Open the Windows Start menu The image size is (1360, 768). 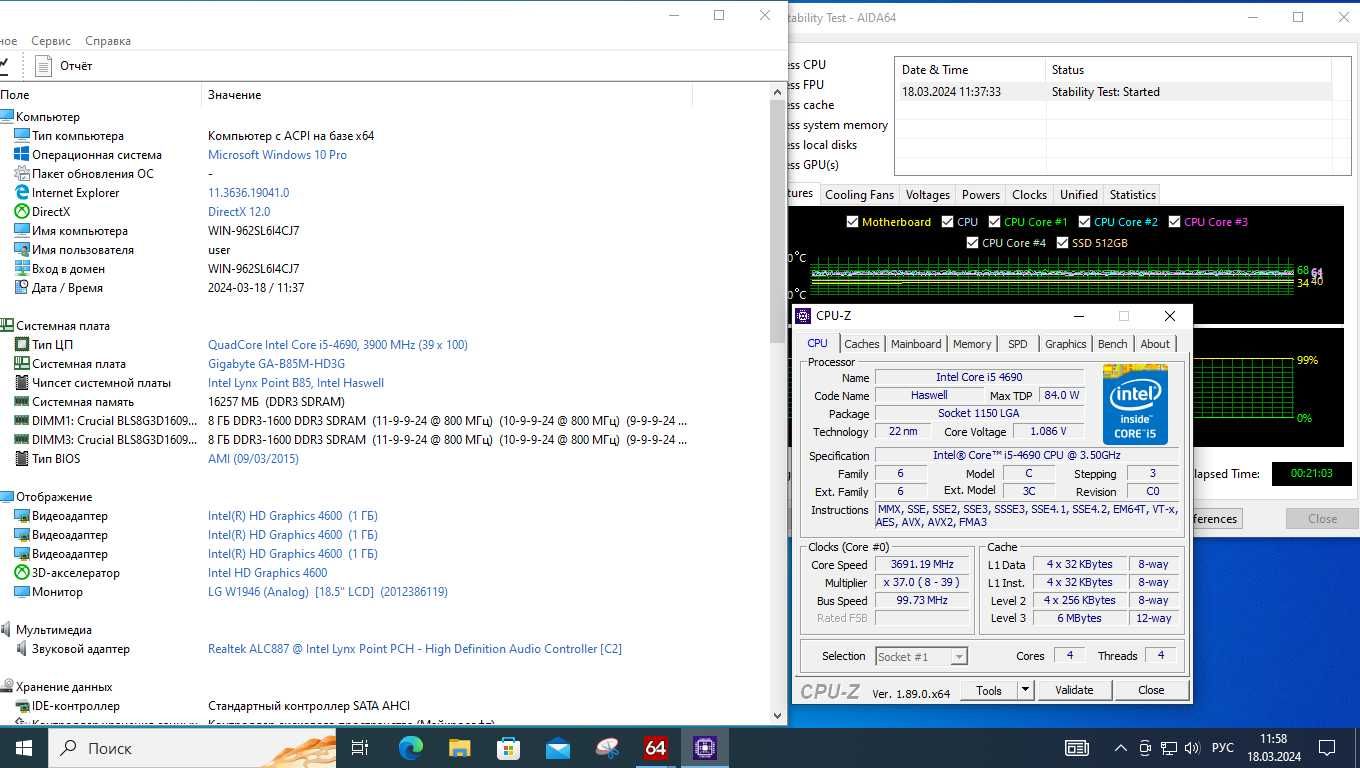tap(24, 748)
